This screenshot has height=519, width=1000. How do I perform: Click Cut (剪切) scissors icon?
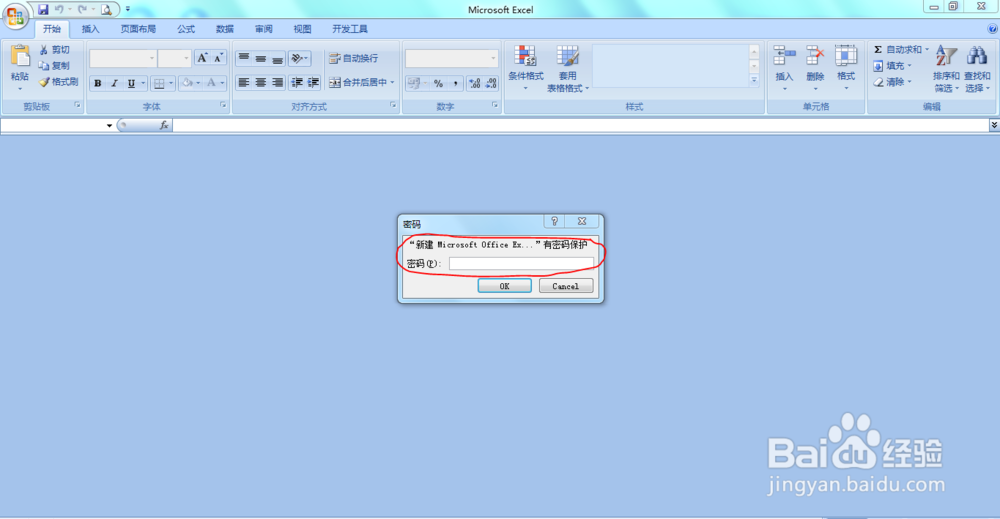(x=44, y=50)
